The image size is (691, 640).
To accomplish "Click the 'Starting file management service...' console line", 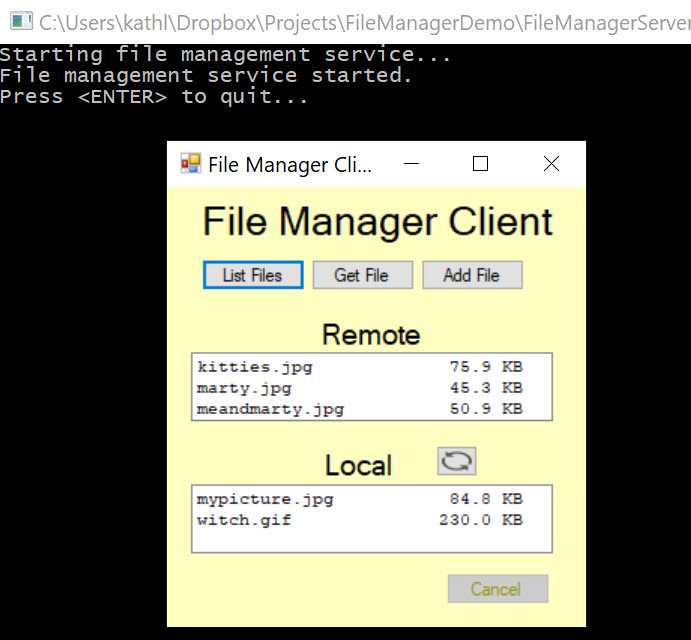I will click(x=225, y=55).
